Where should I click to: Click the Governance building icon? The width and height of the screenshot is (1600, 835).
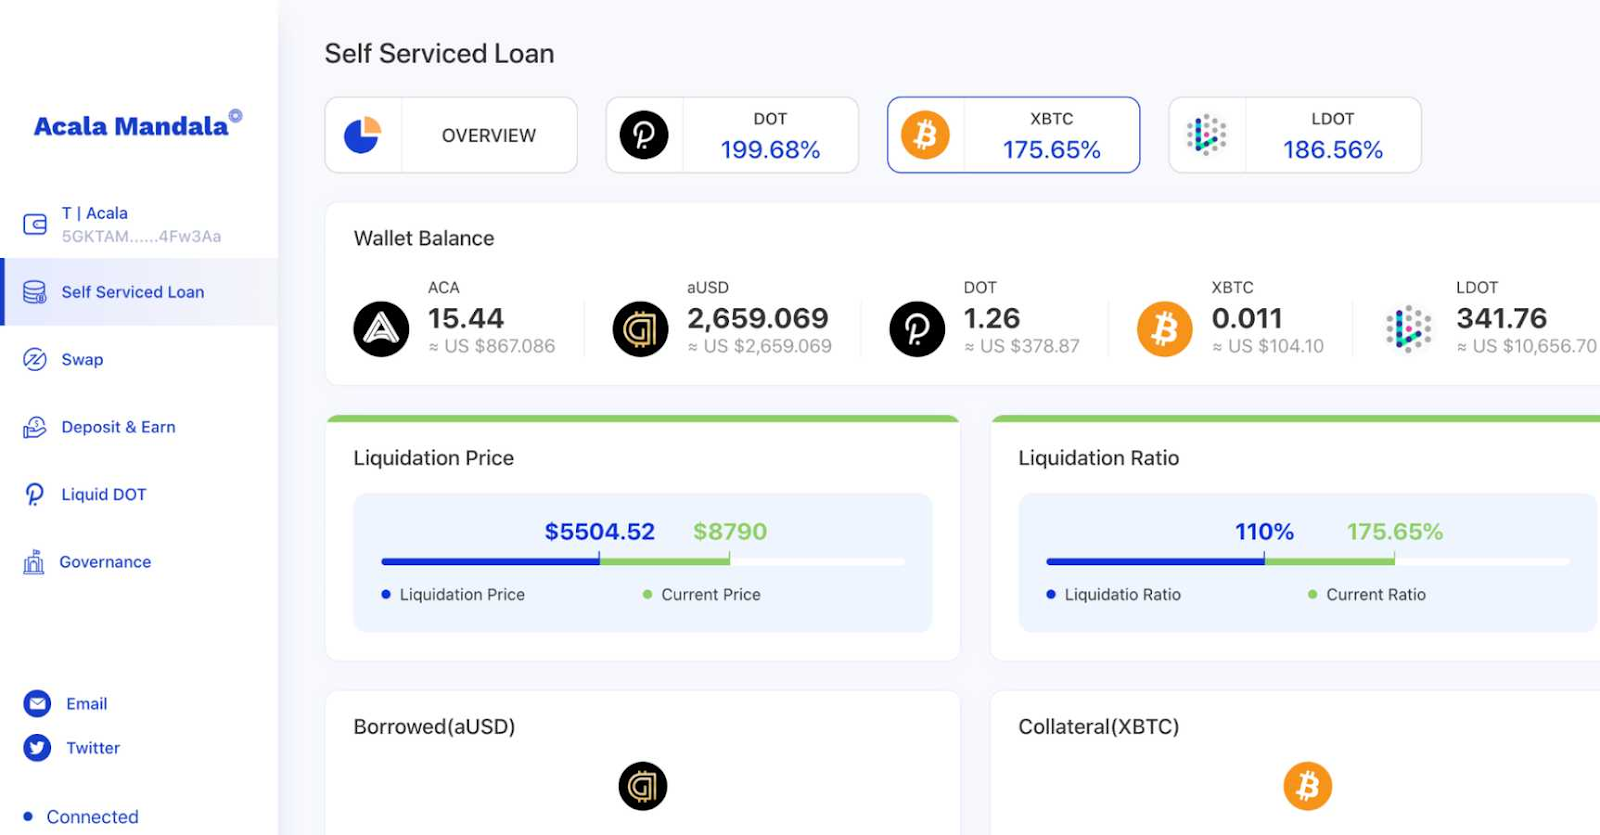[x=34, y=562]
